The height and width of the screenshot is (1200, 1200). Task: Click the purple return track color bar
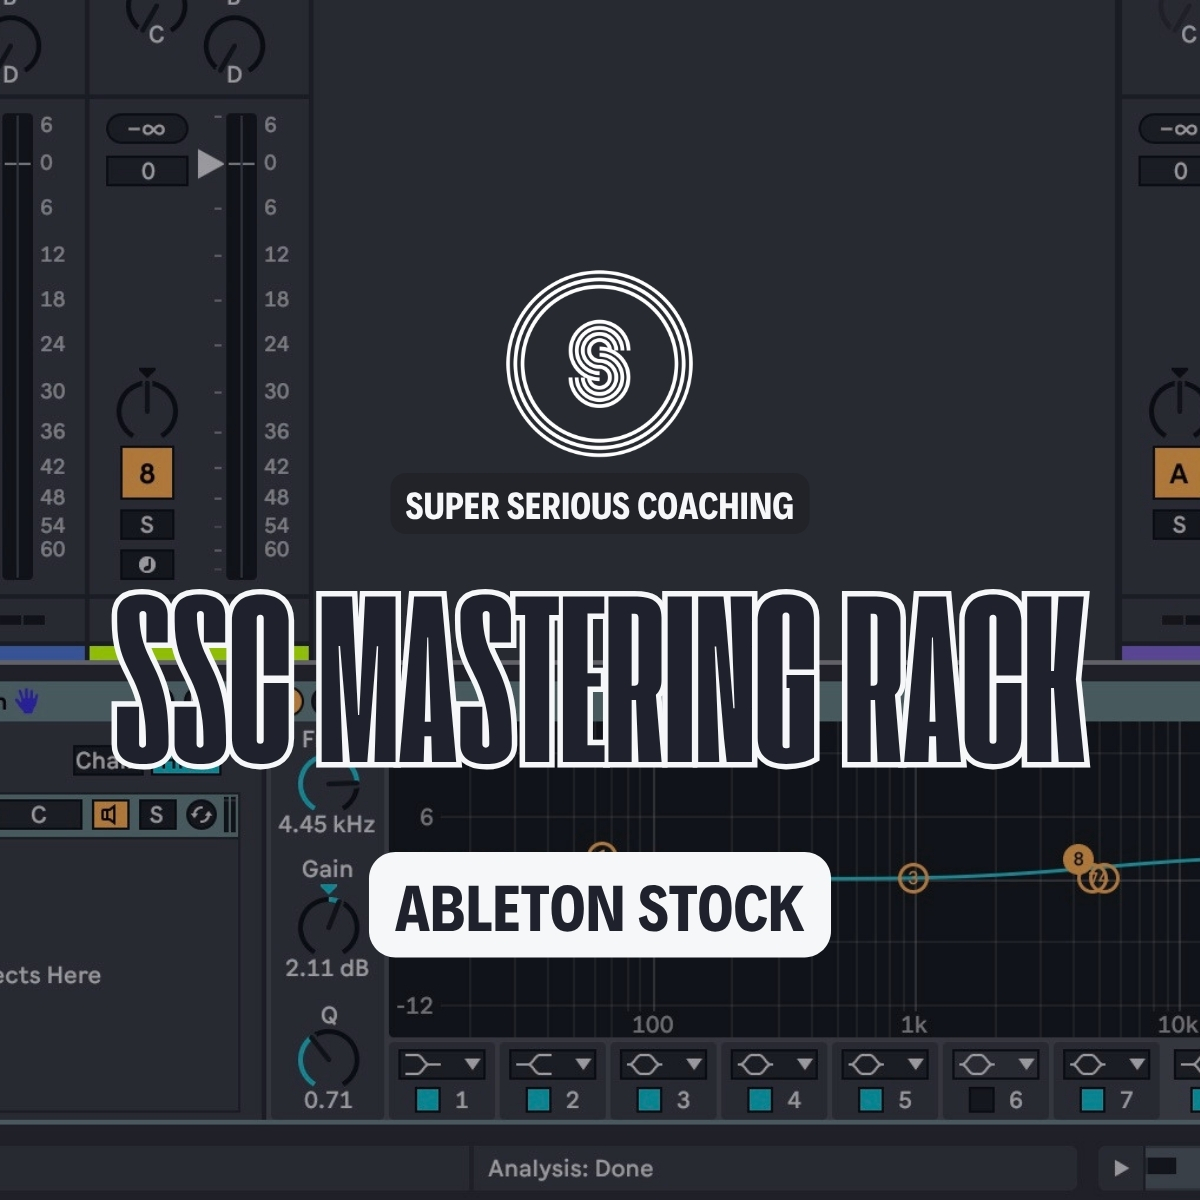(1161, 653)
